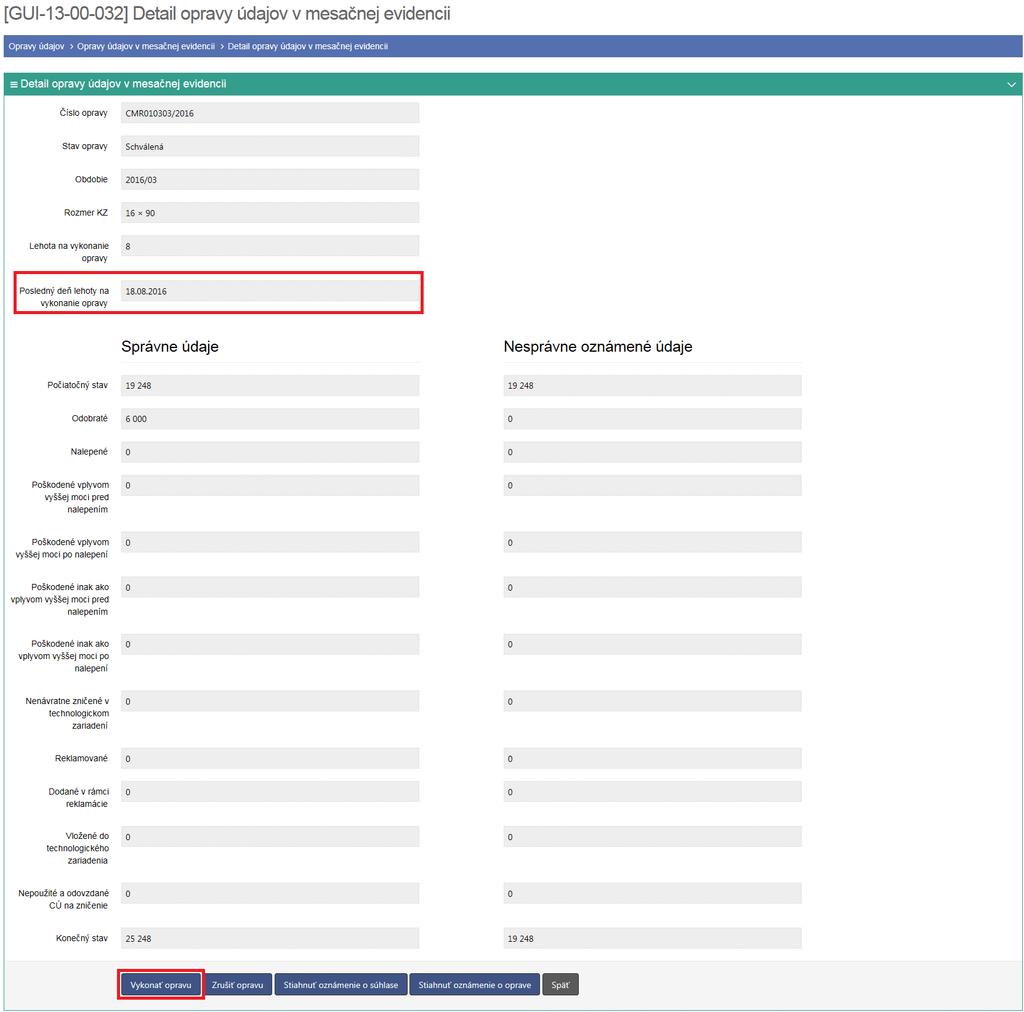Viewport: 1024px width, 1012px height.
Task: Click Správne Vložené do technologického zariadenia field
Action: coord(270,837)
